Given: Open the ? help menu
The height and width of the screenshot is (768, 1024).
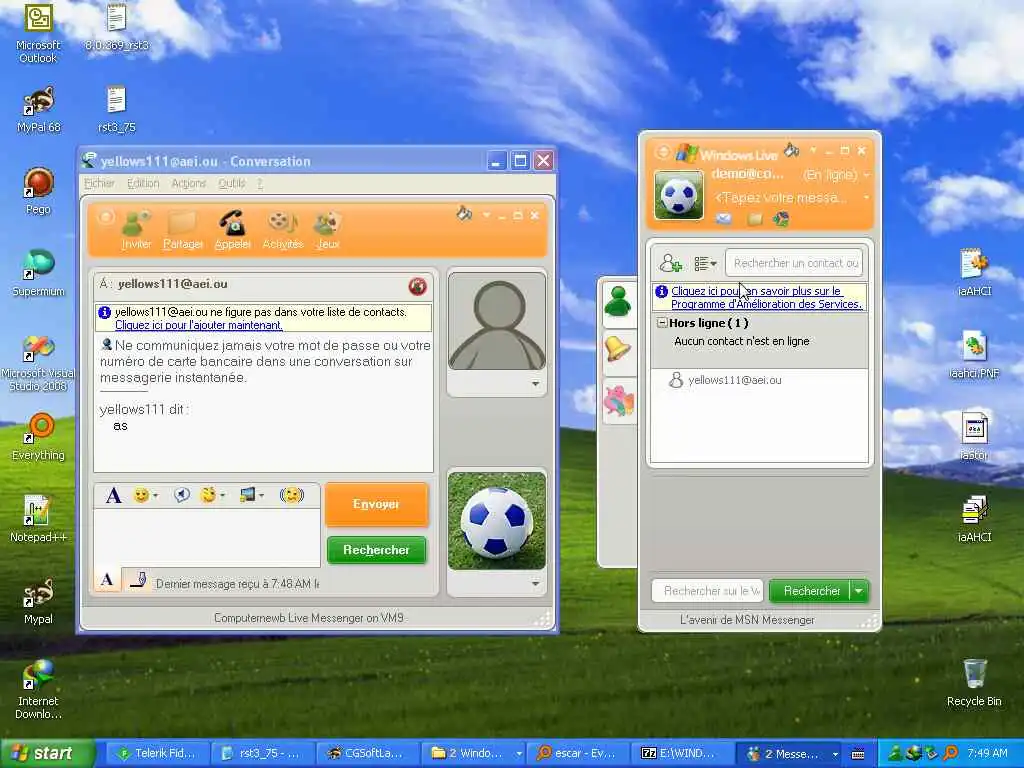Looking at the screenshot, I should click(260, 184).
